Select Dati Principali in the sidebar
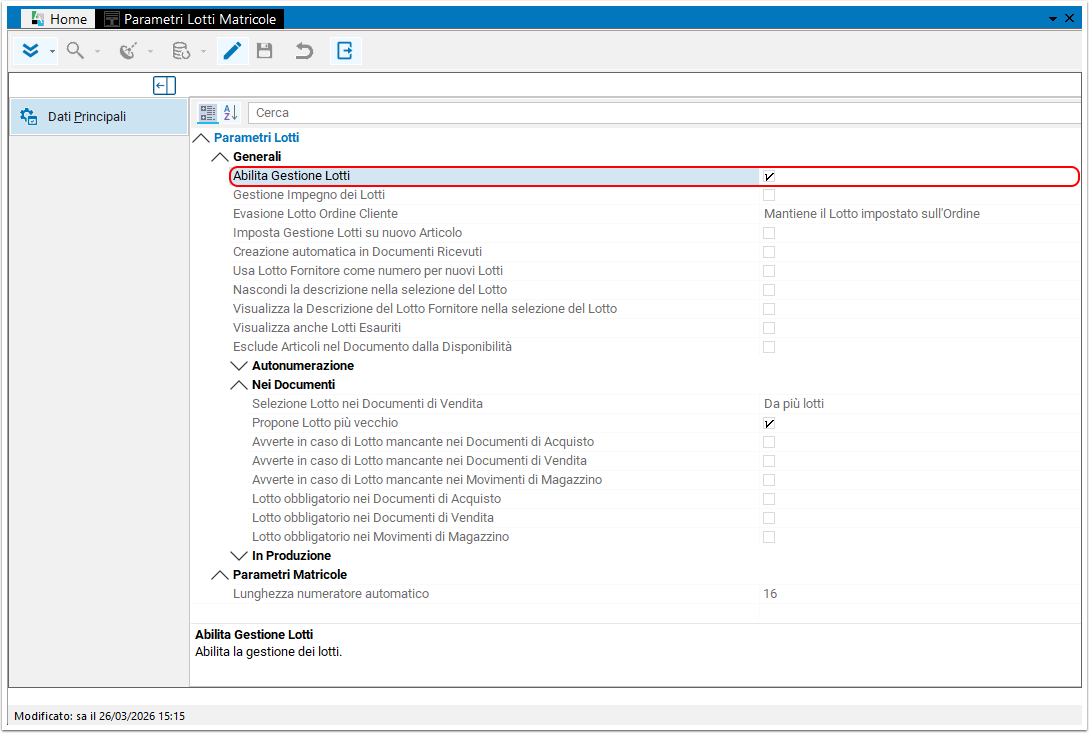Screen dimensions: 1089x733 click(99, 117)
